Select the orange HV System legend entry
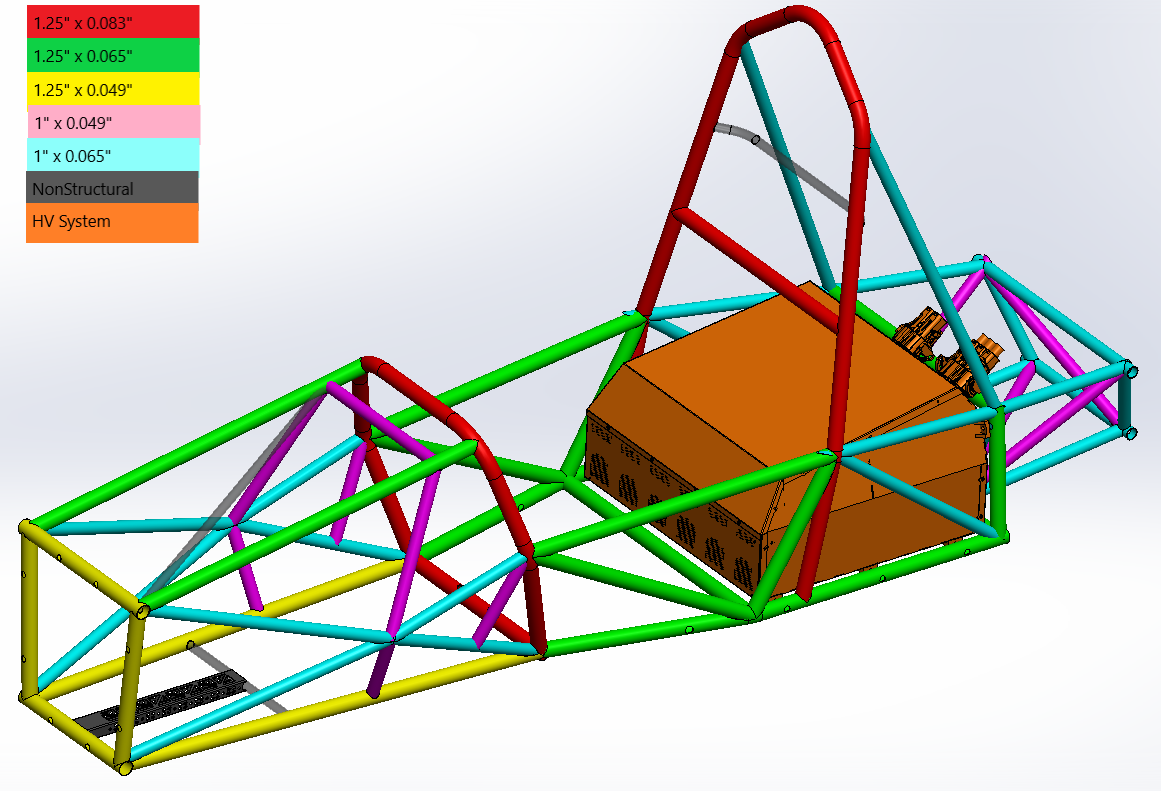 pos(112,222)
